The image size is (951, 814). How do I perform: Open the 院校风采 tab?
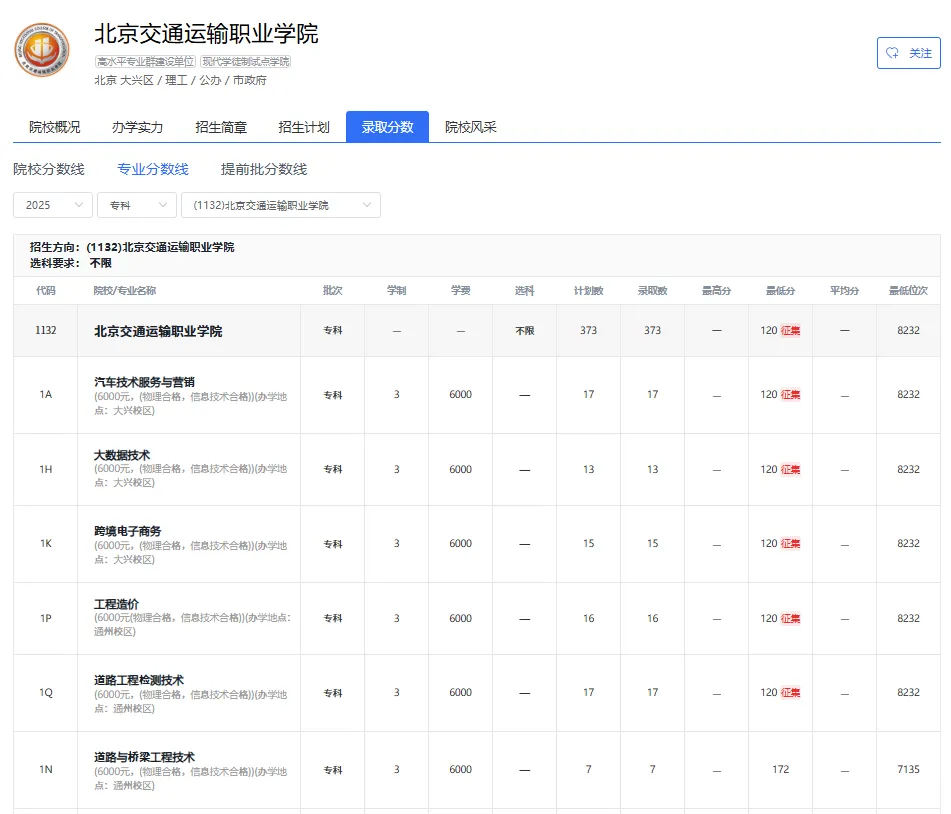click(x=471, y=127)
